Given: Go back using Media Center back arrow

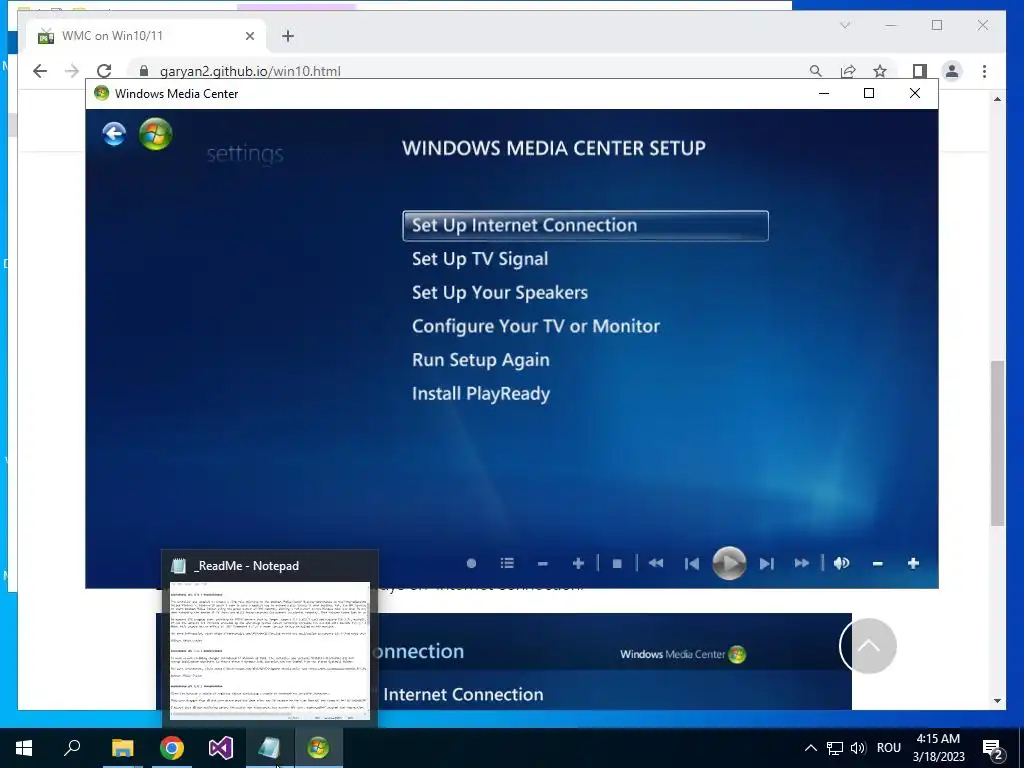Looking at the screenshot, I should click(x=114, y=134).
